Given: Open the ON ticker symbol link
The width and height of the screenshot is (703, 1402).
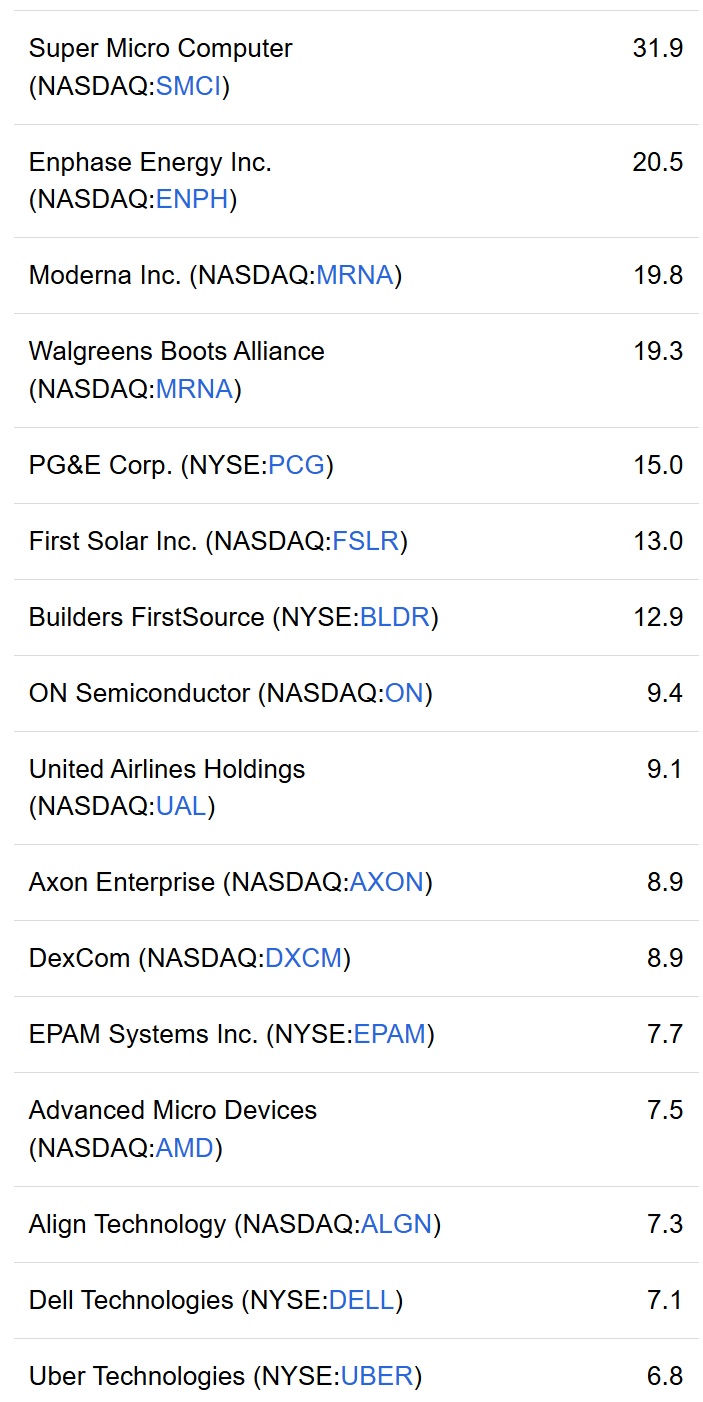Looking at the screenshot, I should [x=404, y=694].
